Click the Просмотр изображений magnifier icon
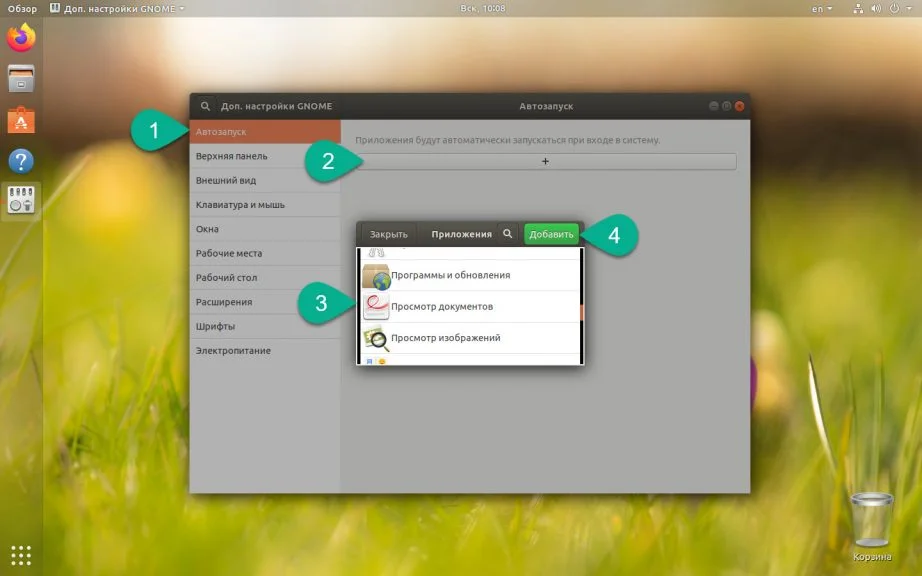Screen dimensions: 922x576 point(376,338)
